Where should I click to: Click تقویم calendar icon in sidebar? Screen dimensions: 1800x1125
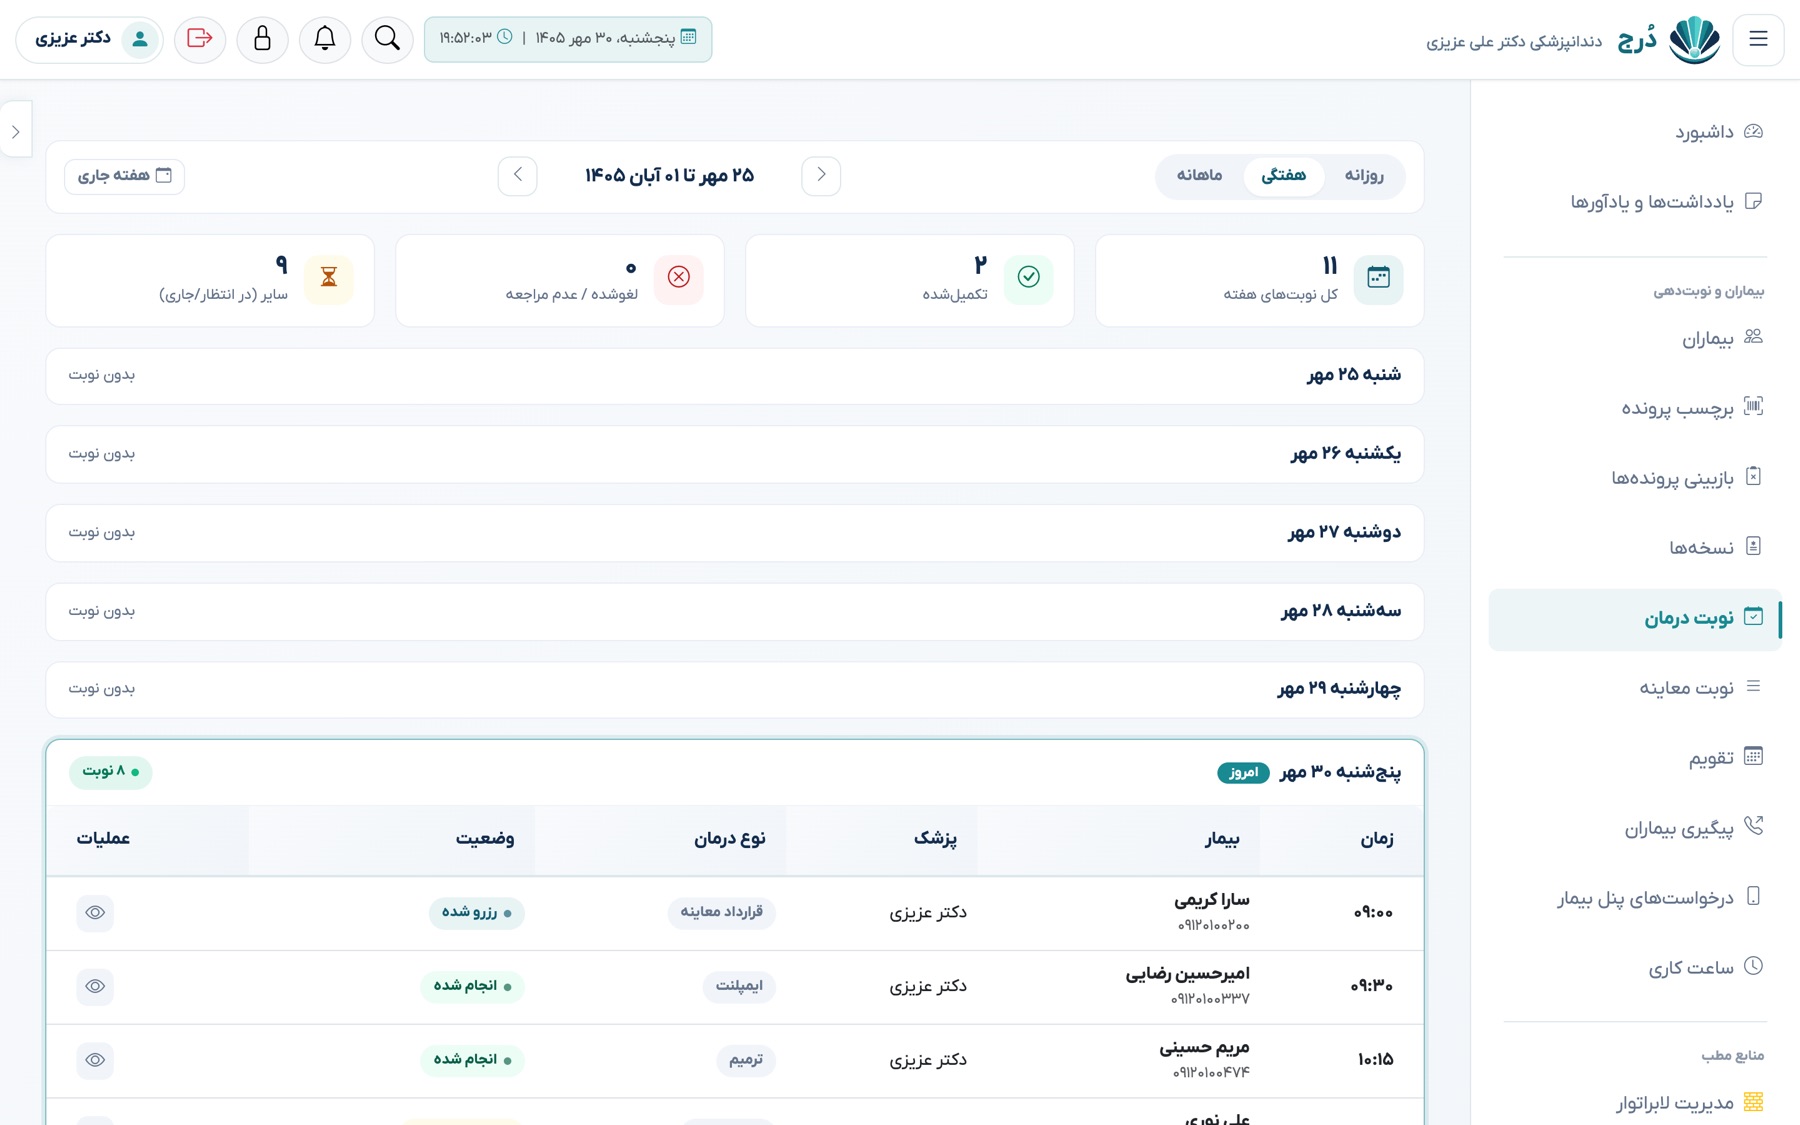pyautogui.click(x=1753, y=756)
